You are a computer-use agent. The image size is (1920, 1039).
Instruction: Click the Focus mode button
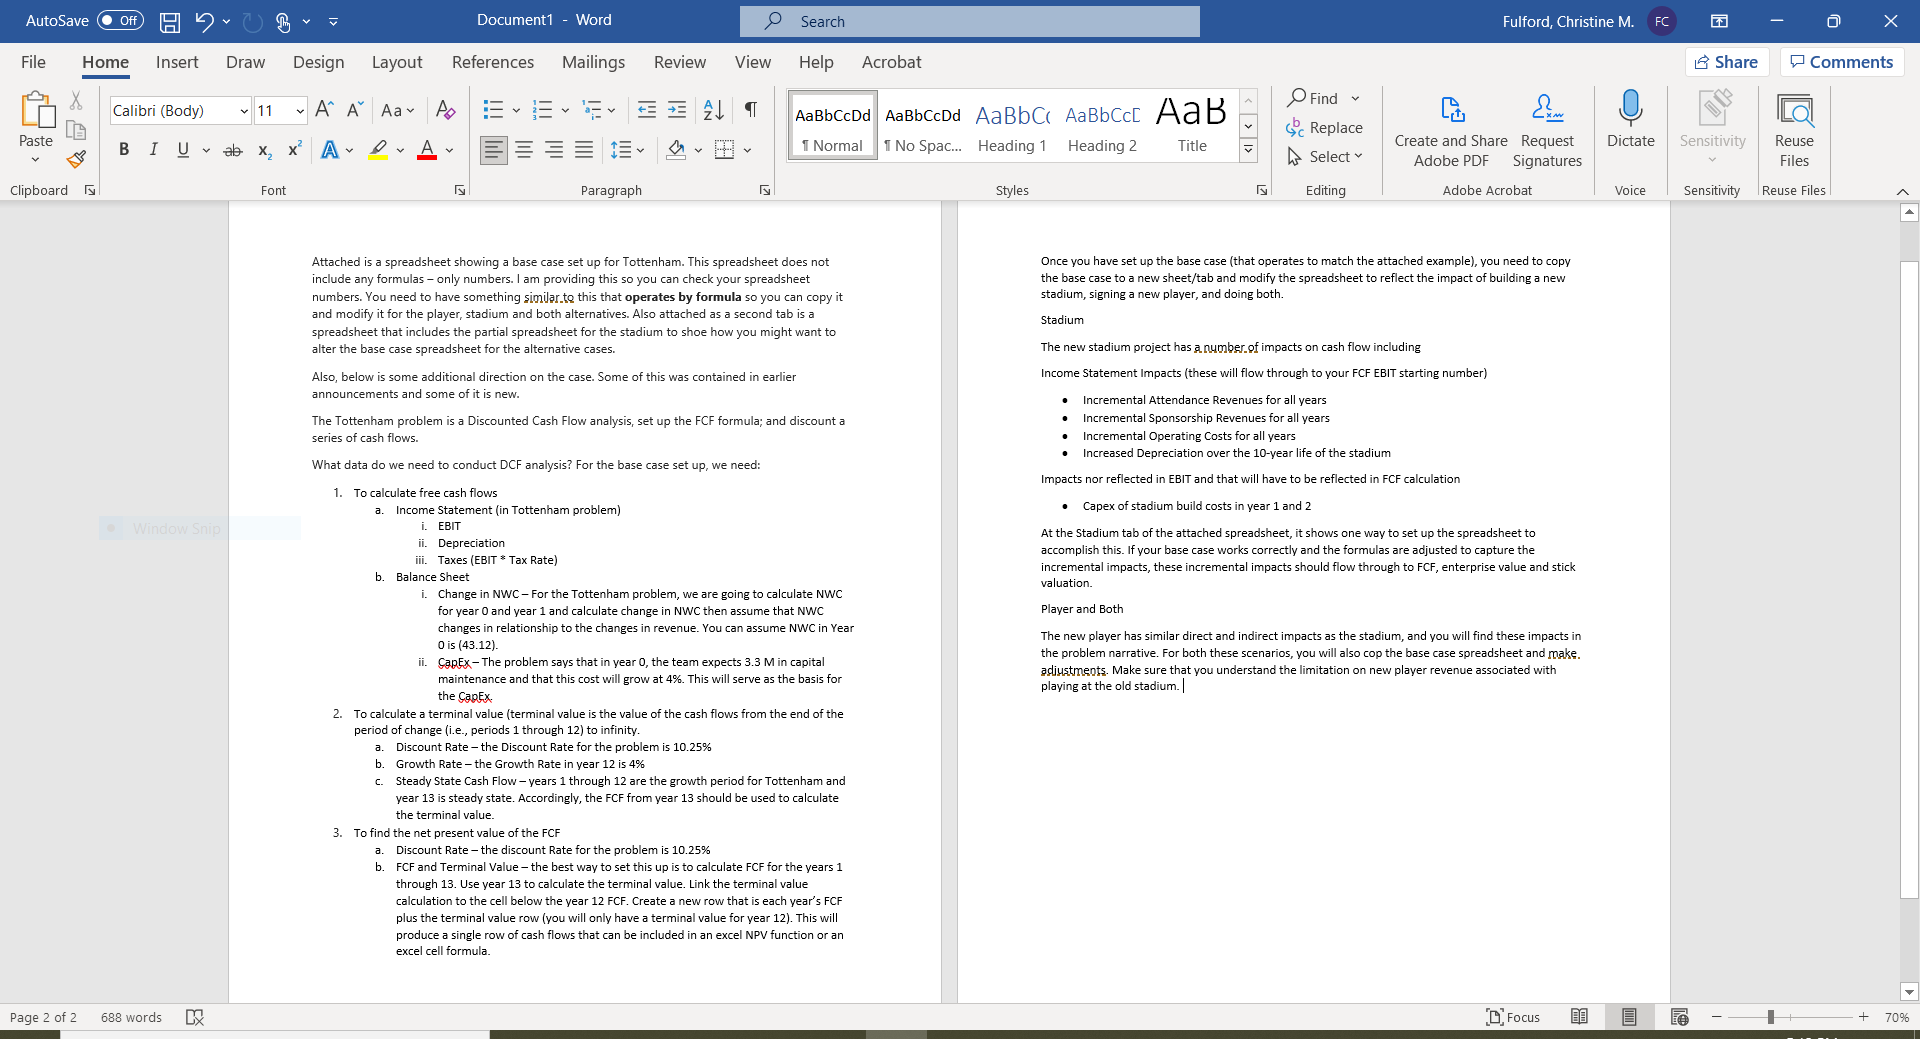point(1513,1017)
